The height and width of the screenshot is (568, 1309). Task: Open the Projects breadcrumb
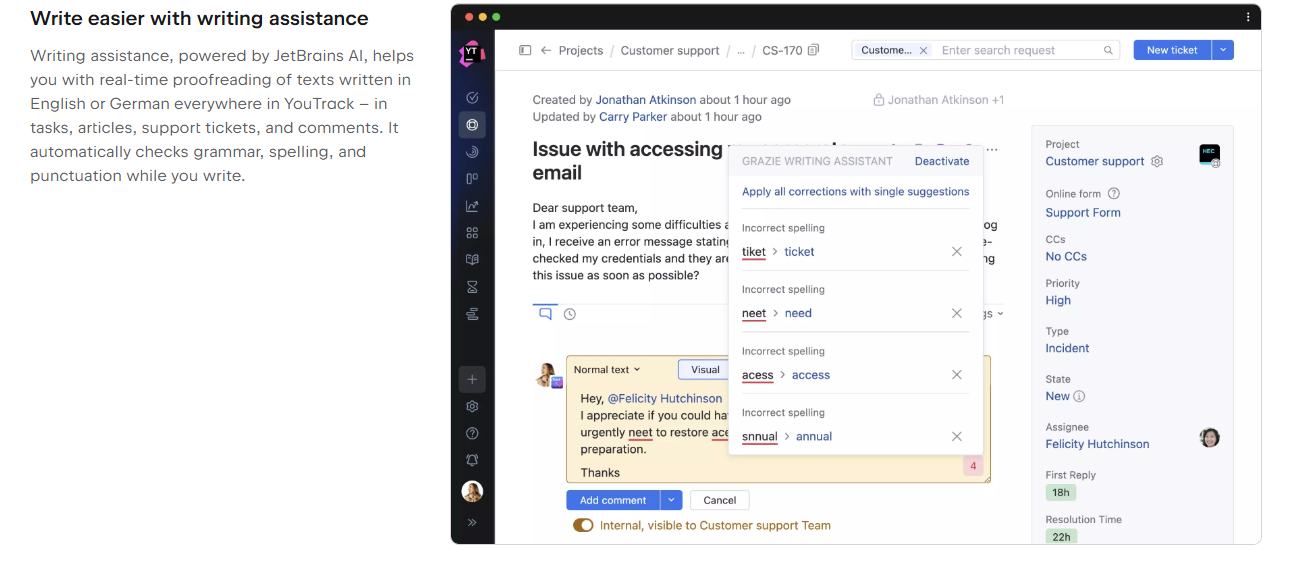[581, 50]
